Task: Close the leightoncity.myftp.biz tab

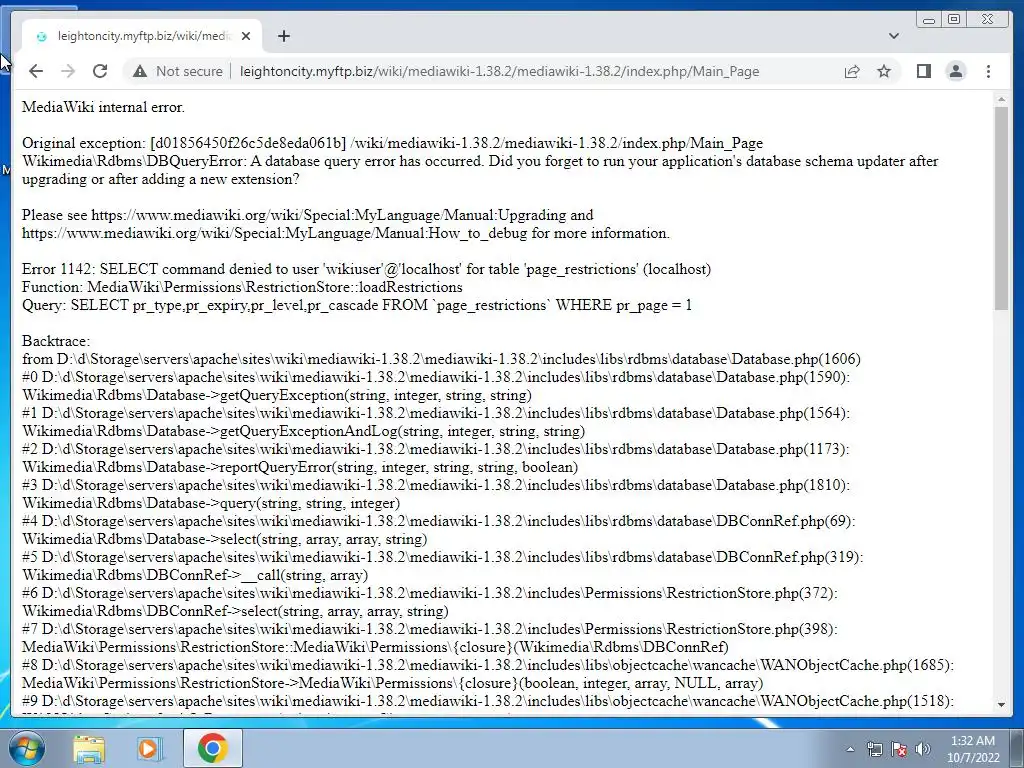Action: tap(246, 36)
